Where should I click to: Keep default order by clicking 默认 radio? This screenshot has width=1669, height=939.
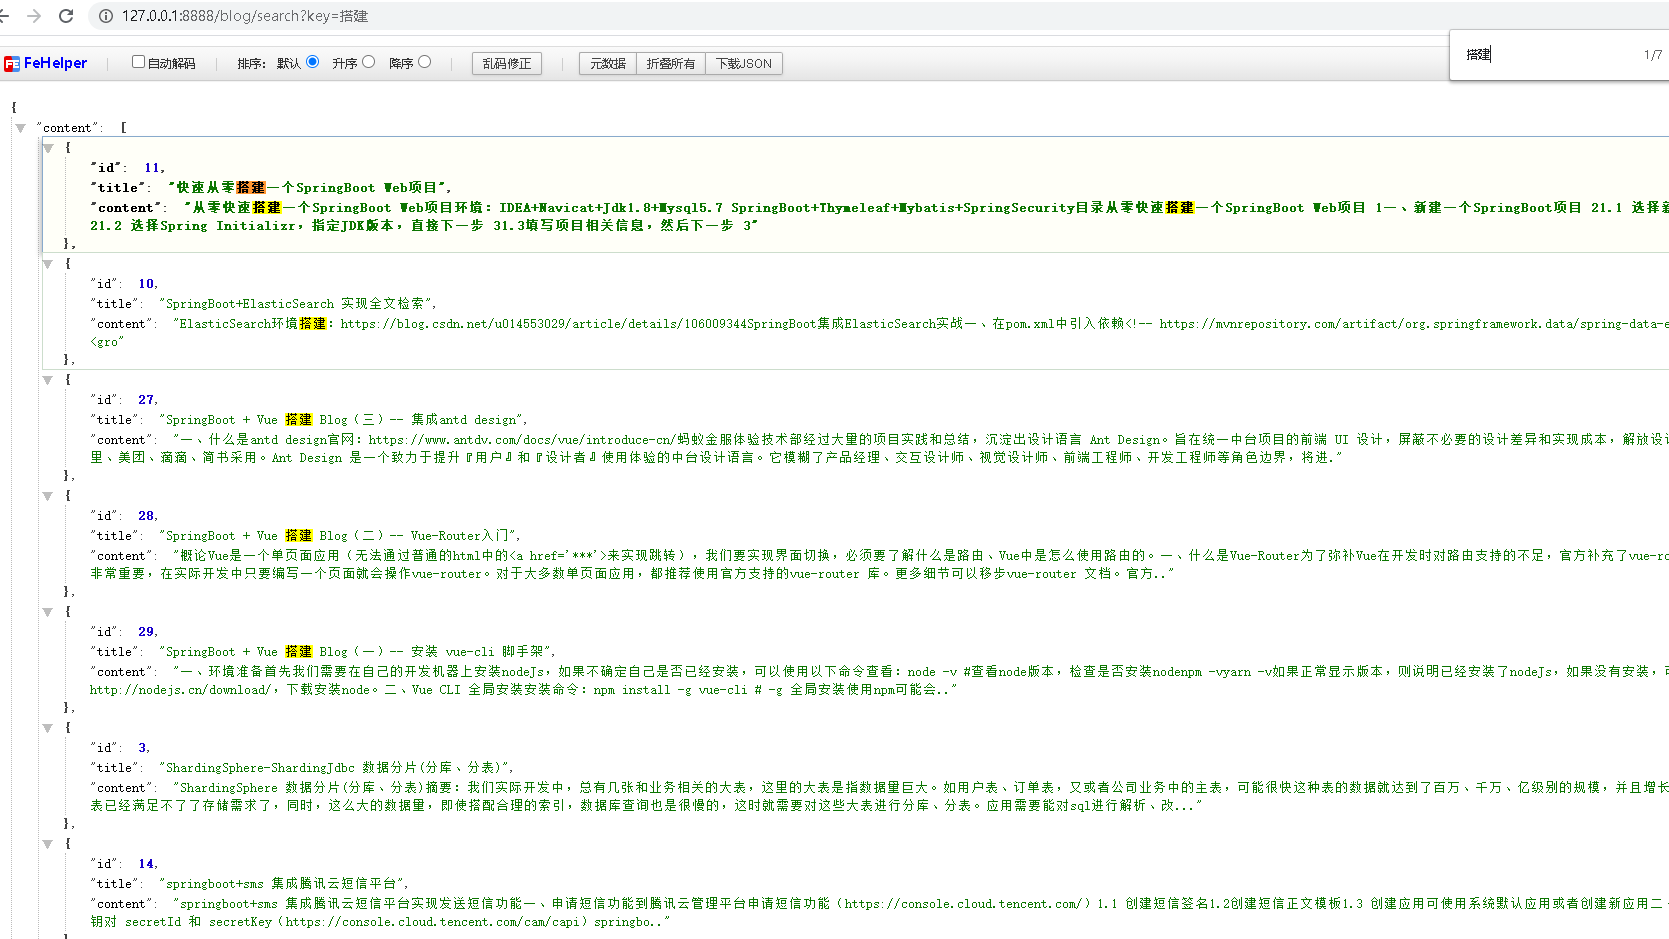311,61
